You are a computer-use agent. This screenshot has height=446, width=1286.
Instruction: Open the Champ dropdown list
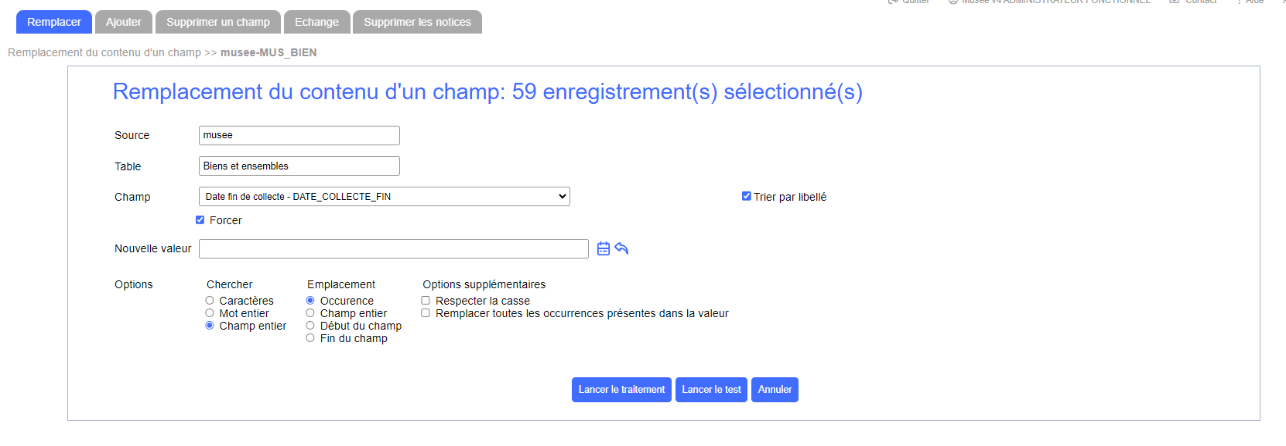click(384, 197)
